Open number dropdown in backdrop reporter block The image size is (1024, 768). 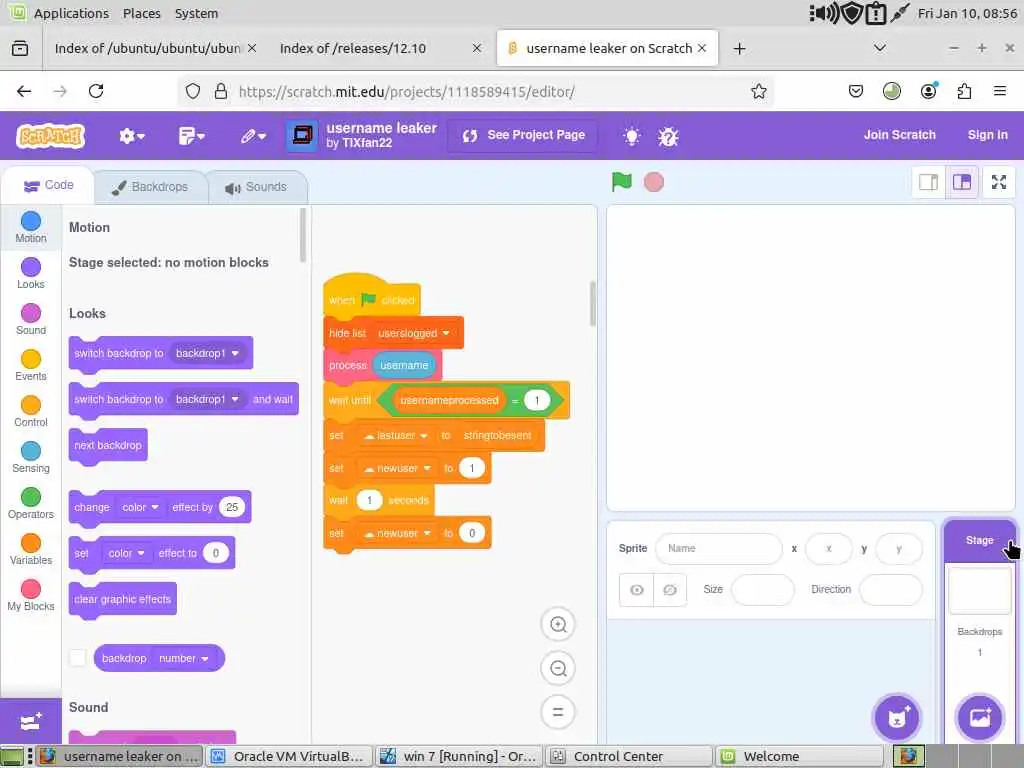tap(184, 658)
